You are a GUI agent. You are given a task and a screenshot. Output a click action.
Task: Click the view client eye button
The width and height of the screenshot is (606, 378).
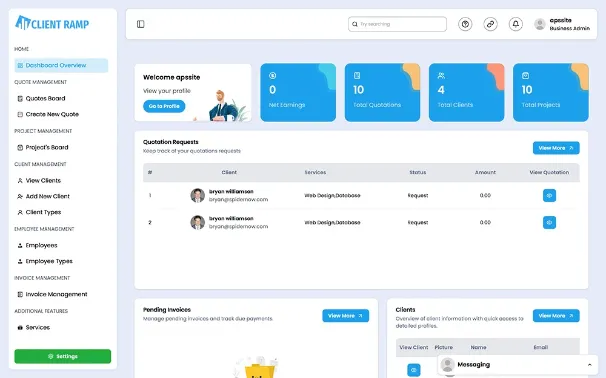(x=414, y=370)
